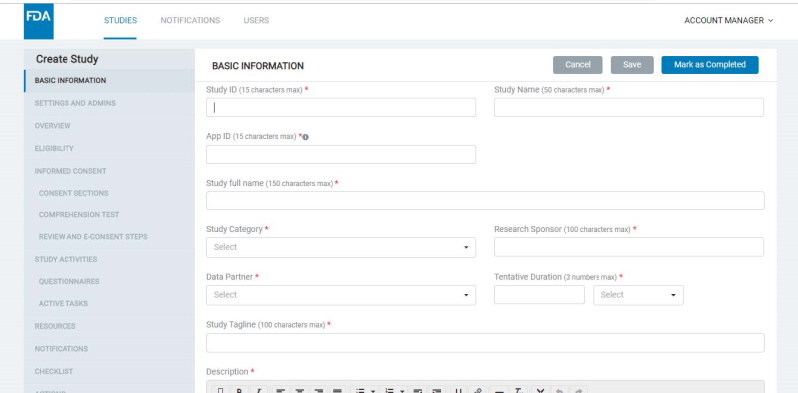The image size is (798, 393).
Task: Click the FDA logo
Action: point(39,21)
